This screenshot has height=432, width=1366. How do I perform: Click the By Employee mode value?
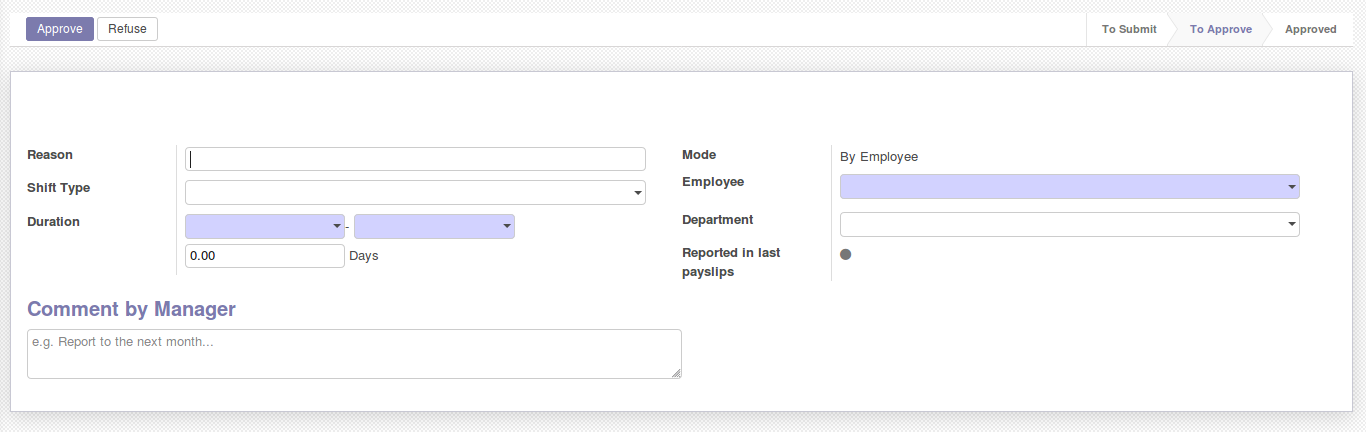click(x=879, y=157)
